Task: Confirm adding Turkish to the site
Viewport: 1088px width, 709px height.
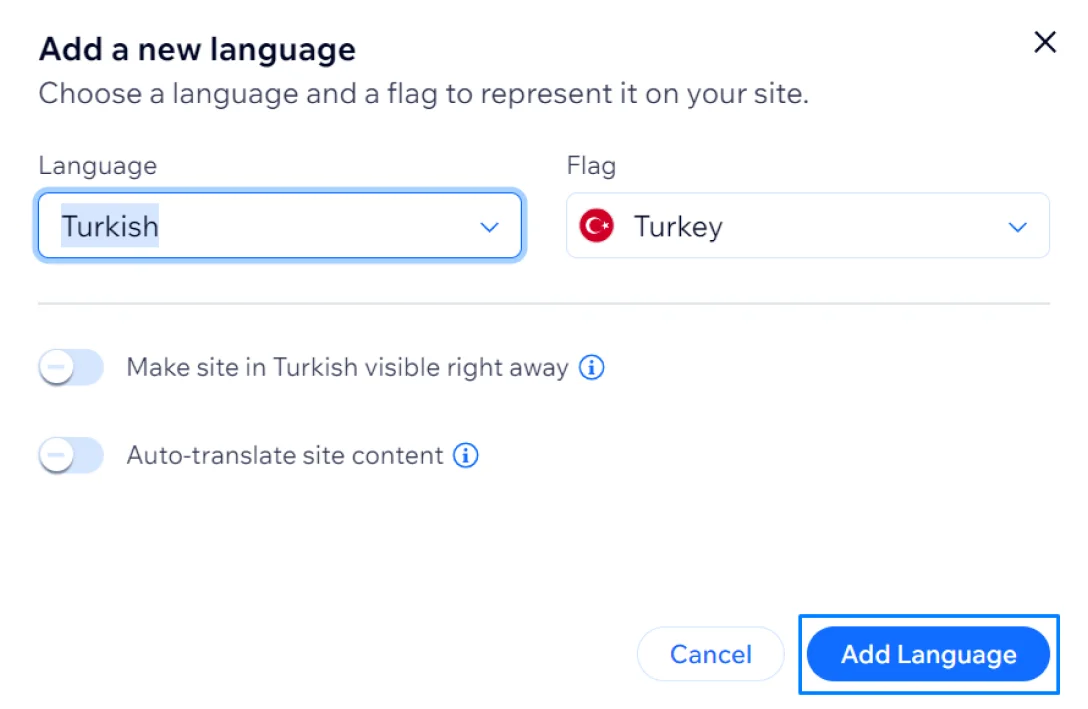Action: point(928,654)
